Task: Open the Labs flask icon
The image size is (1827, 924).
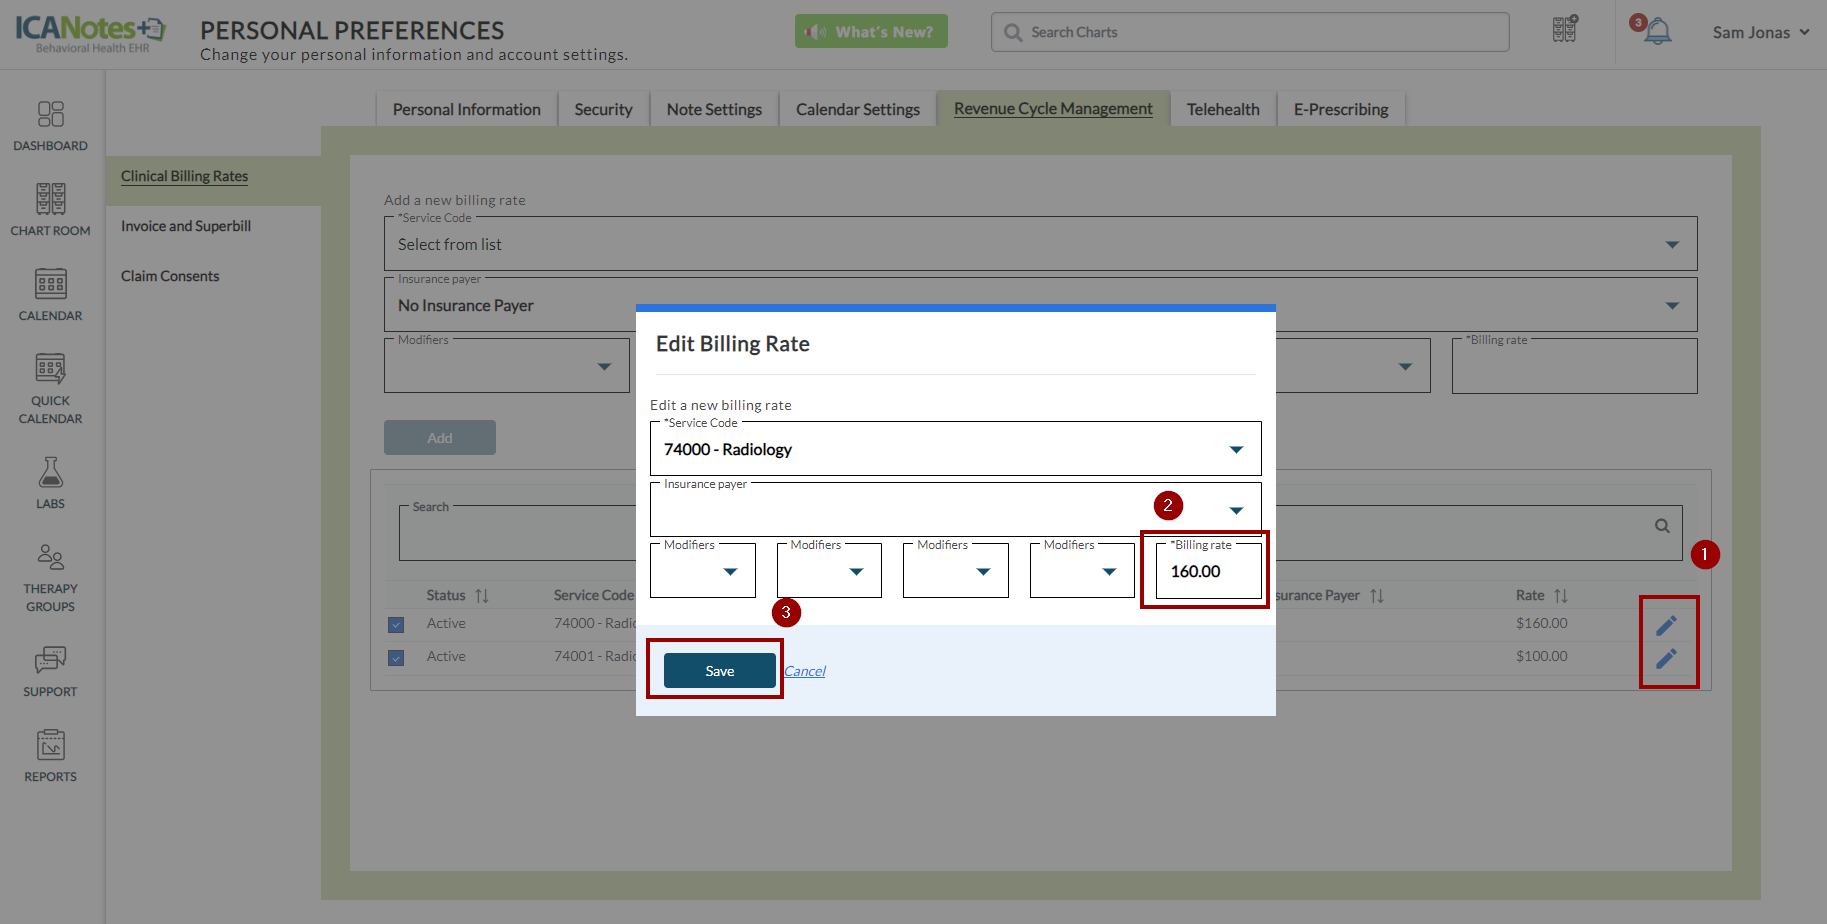Action: coord(50,483)
